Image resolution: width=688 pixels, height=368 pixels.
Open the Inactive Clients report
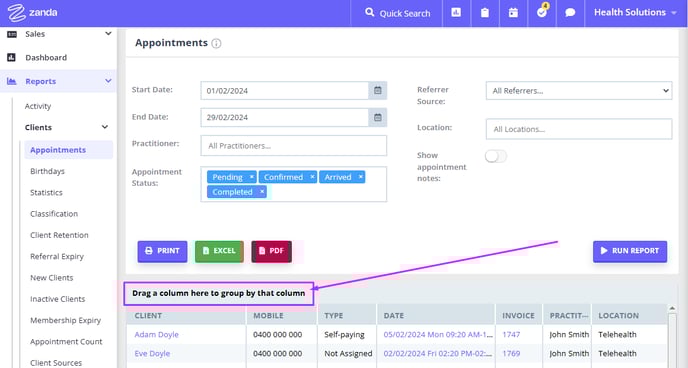tap(57, 299)
